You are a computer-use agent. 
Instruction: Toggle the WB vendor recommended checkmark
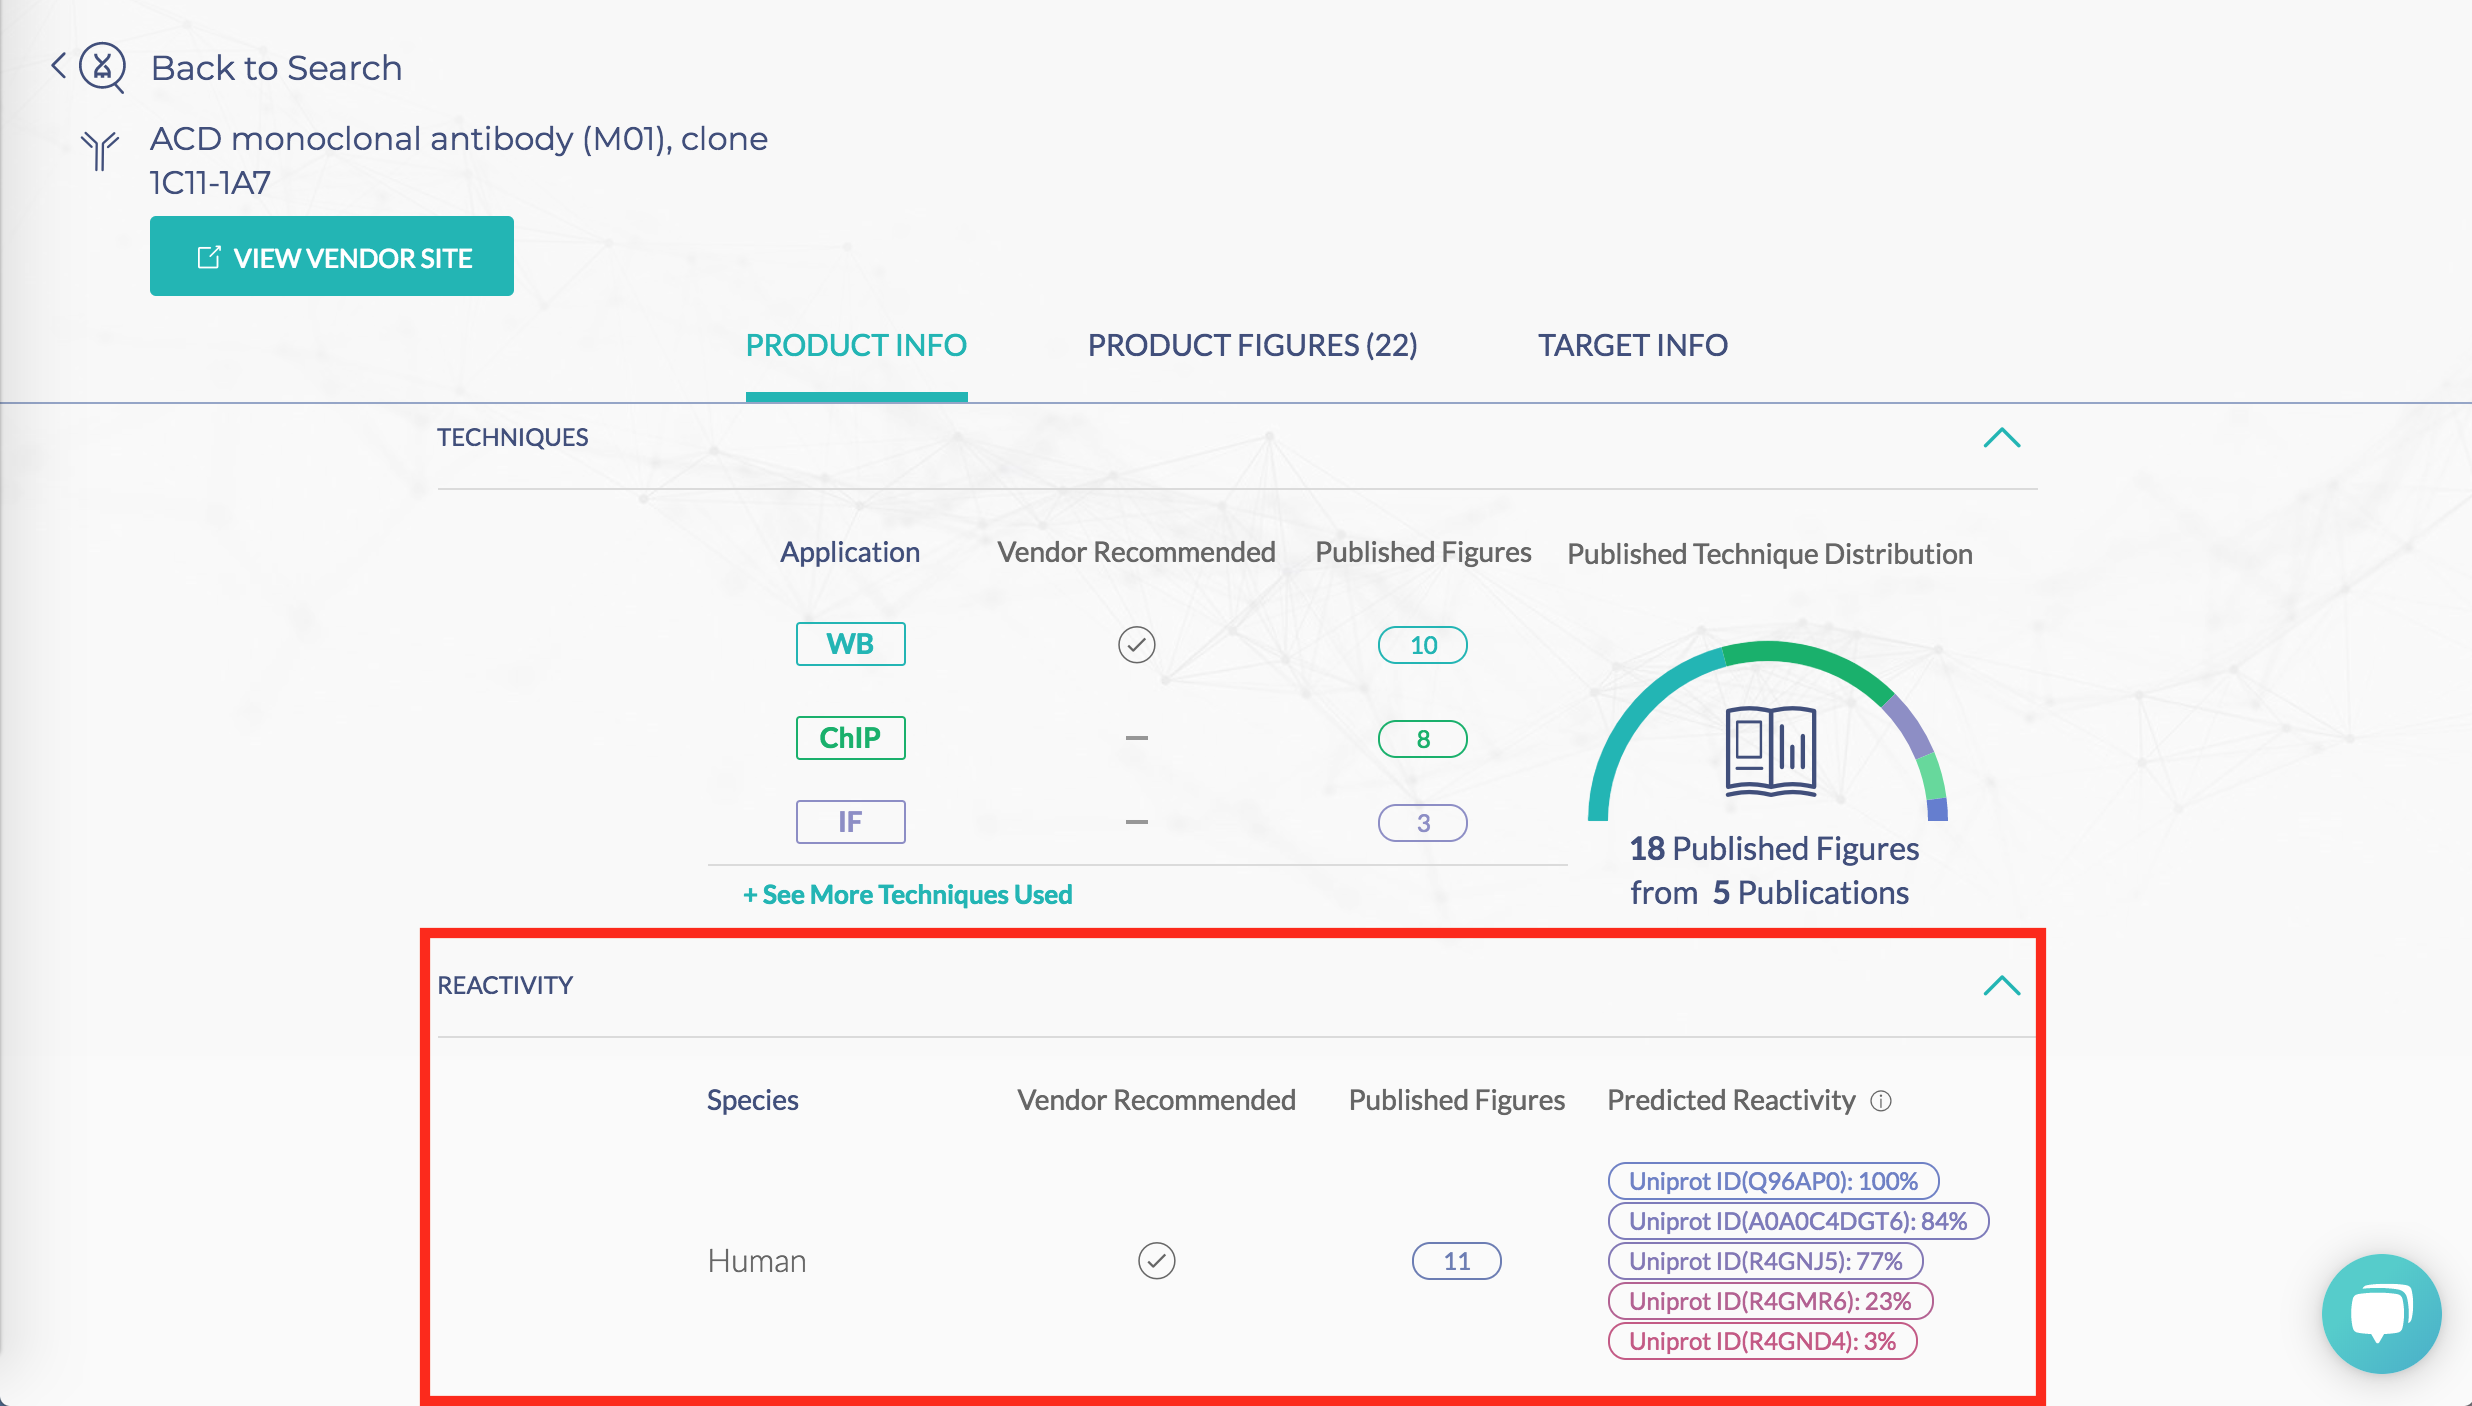1136,642
